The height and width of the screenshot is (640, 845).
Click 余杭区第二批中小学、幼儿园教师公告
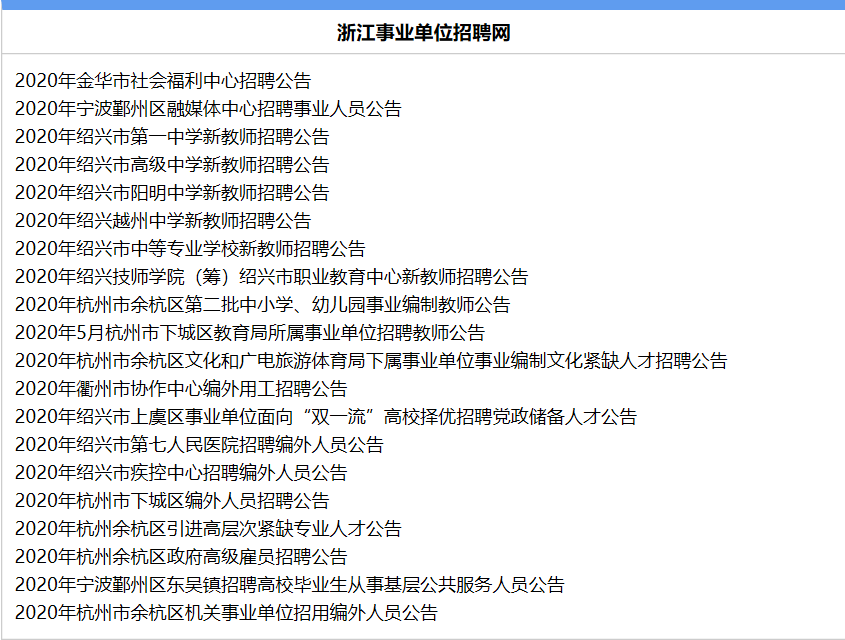[x=262, y=305]
